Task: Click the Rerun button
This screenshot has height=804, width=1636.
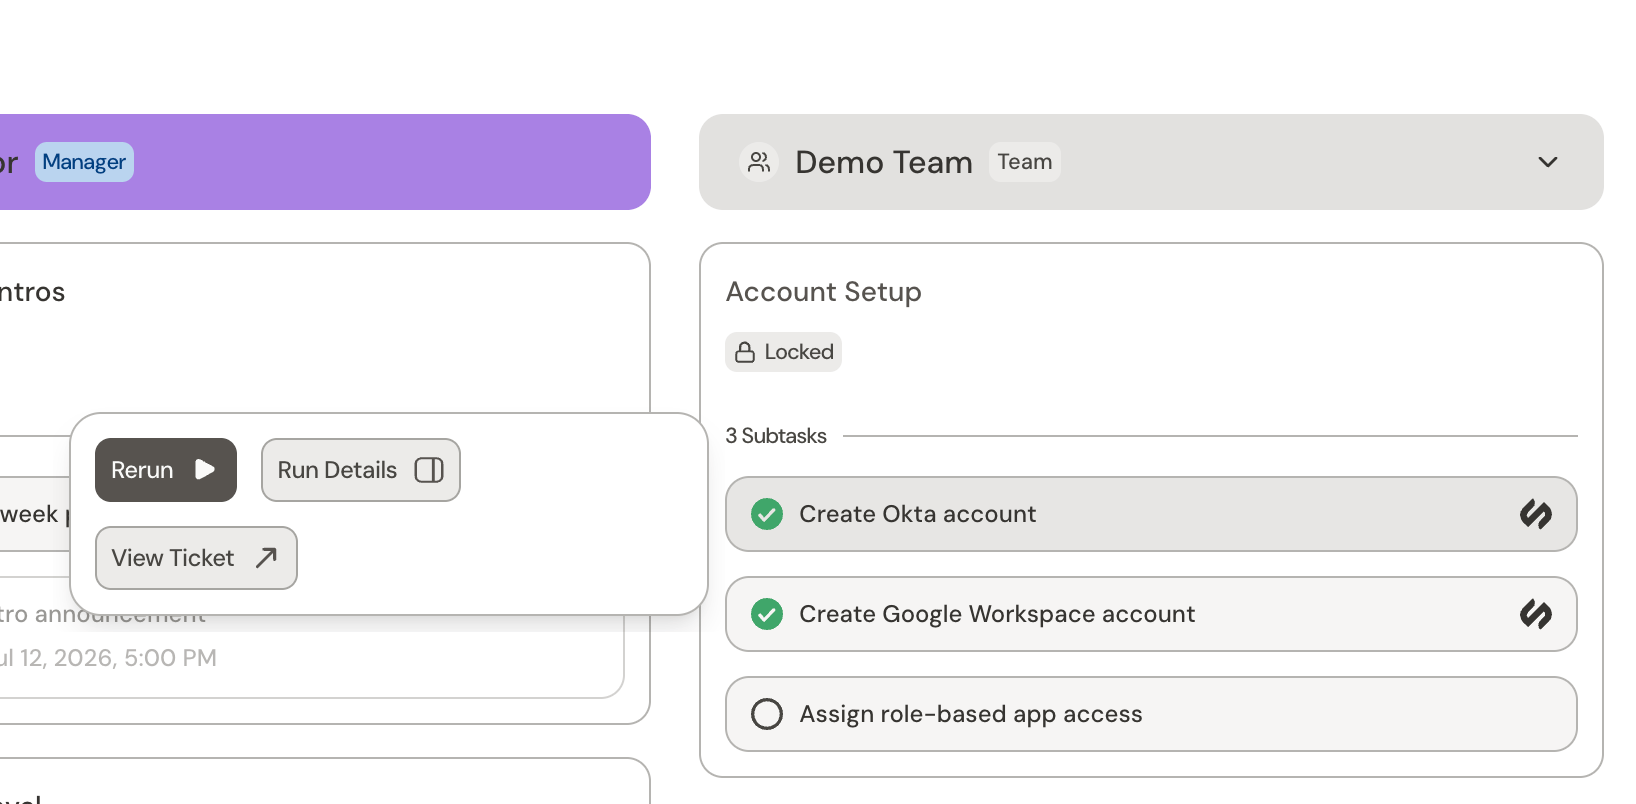Action: click(x=166, y=470)
